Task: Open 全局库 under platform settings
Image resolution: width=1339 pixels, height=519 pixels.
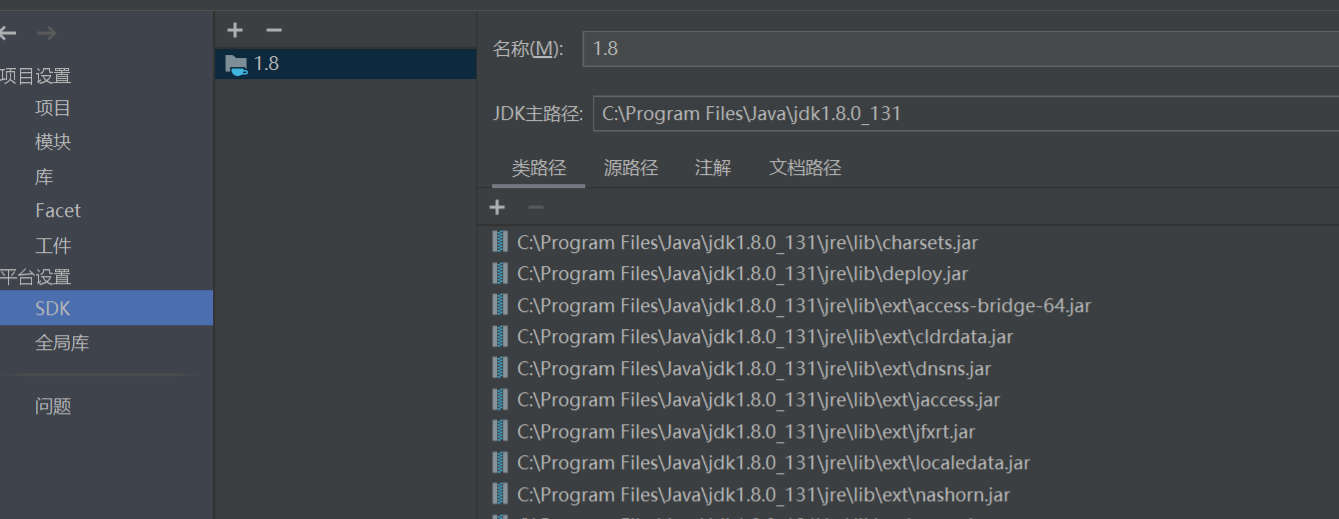Action: click(x=62, y=343)
